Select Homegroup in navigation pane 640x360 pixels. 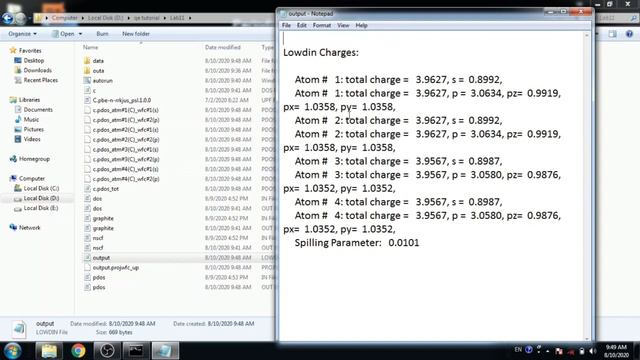pyautogui.click(x=34, y=159)
